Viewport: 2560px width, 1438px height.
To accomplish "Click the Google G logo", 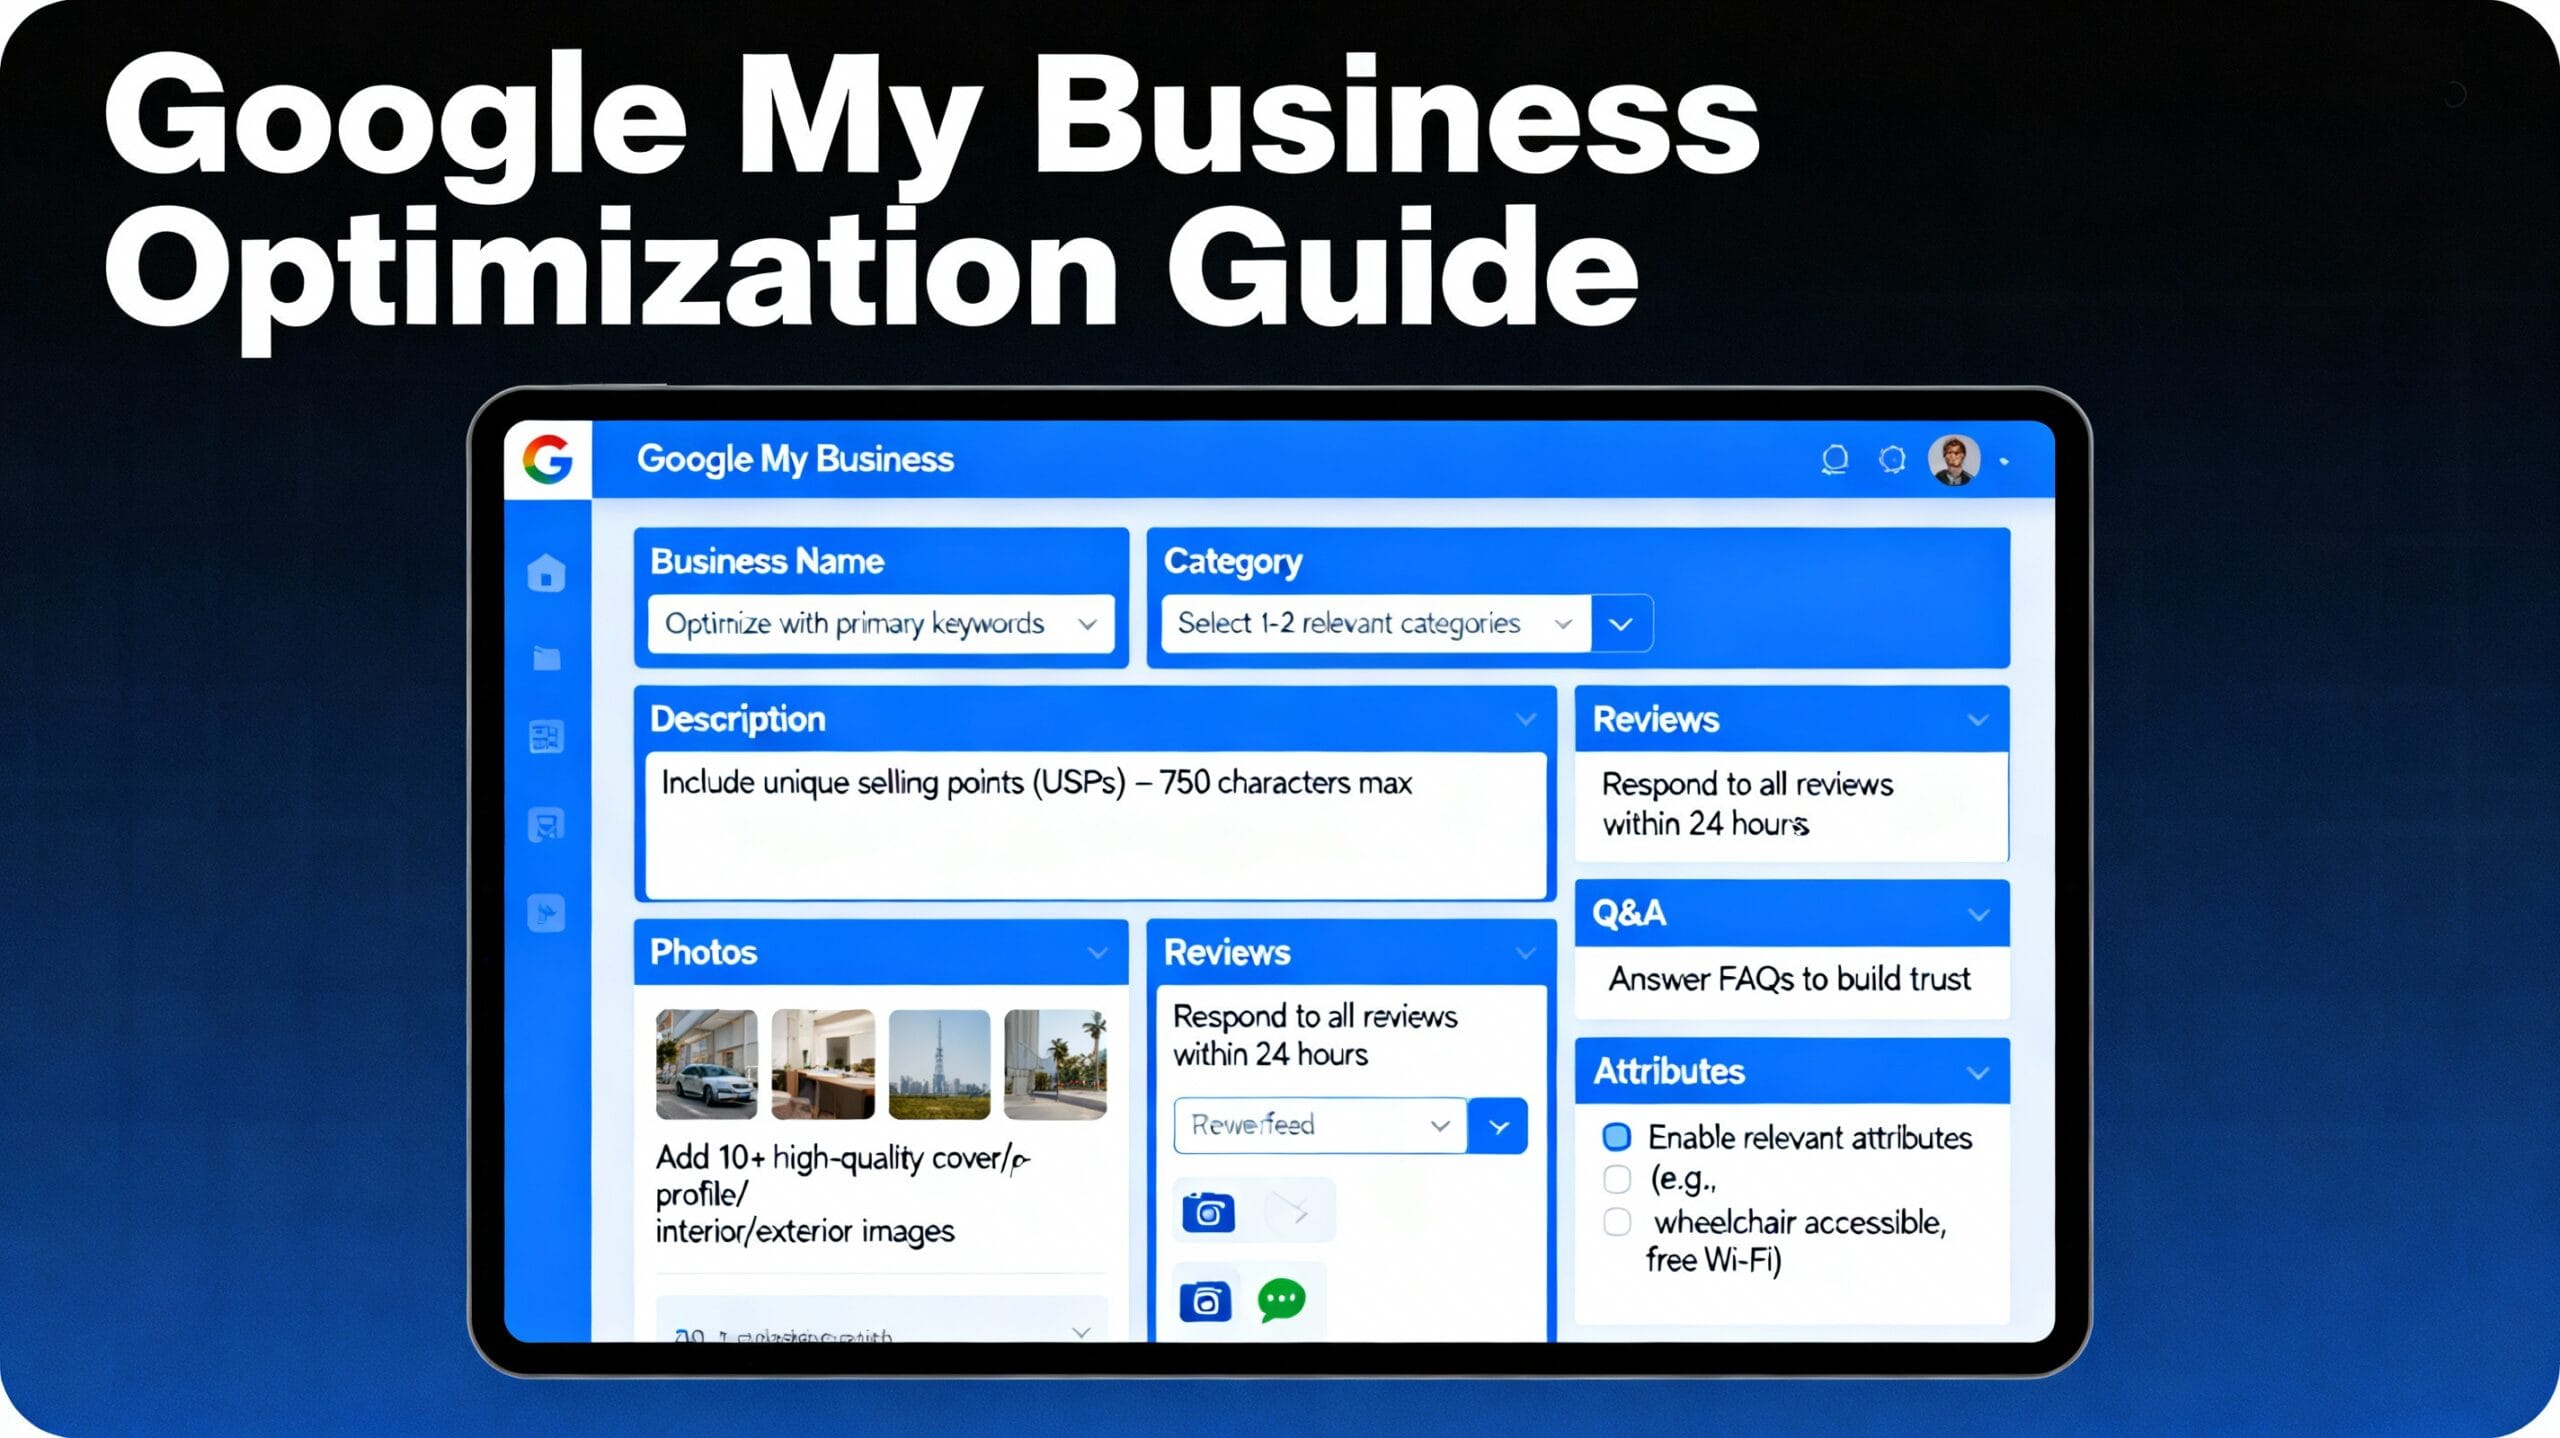I will pyautogui.click(x=547, y=459).
